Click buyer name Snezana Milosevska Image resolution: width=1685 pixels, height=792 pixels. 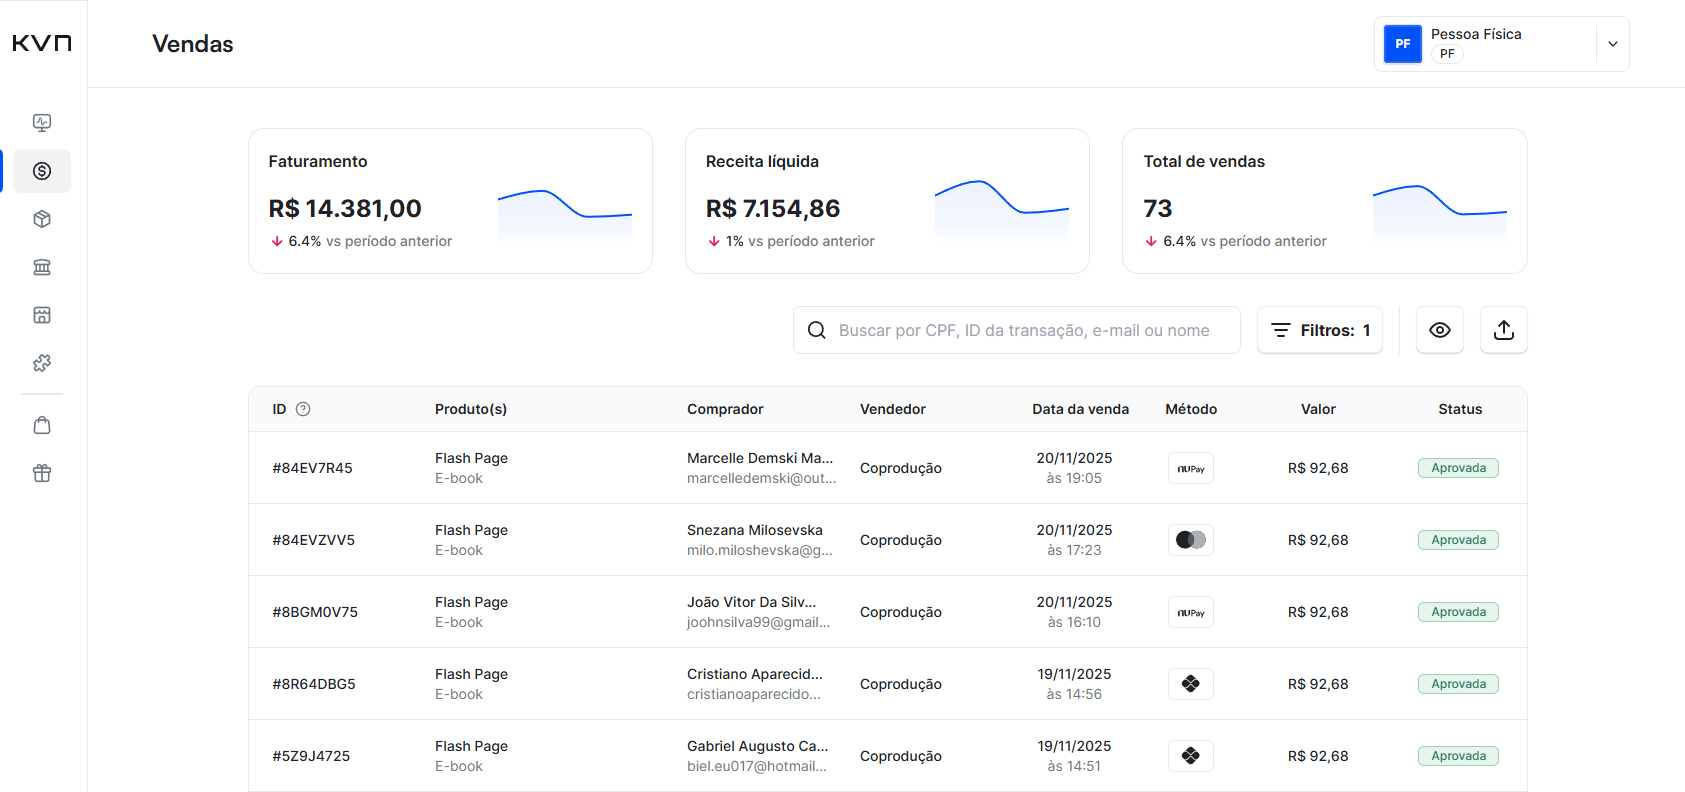pyautogui.click(x=755, y=530)
